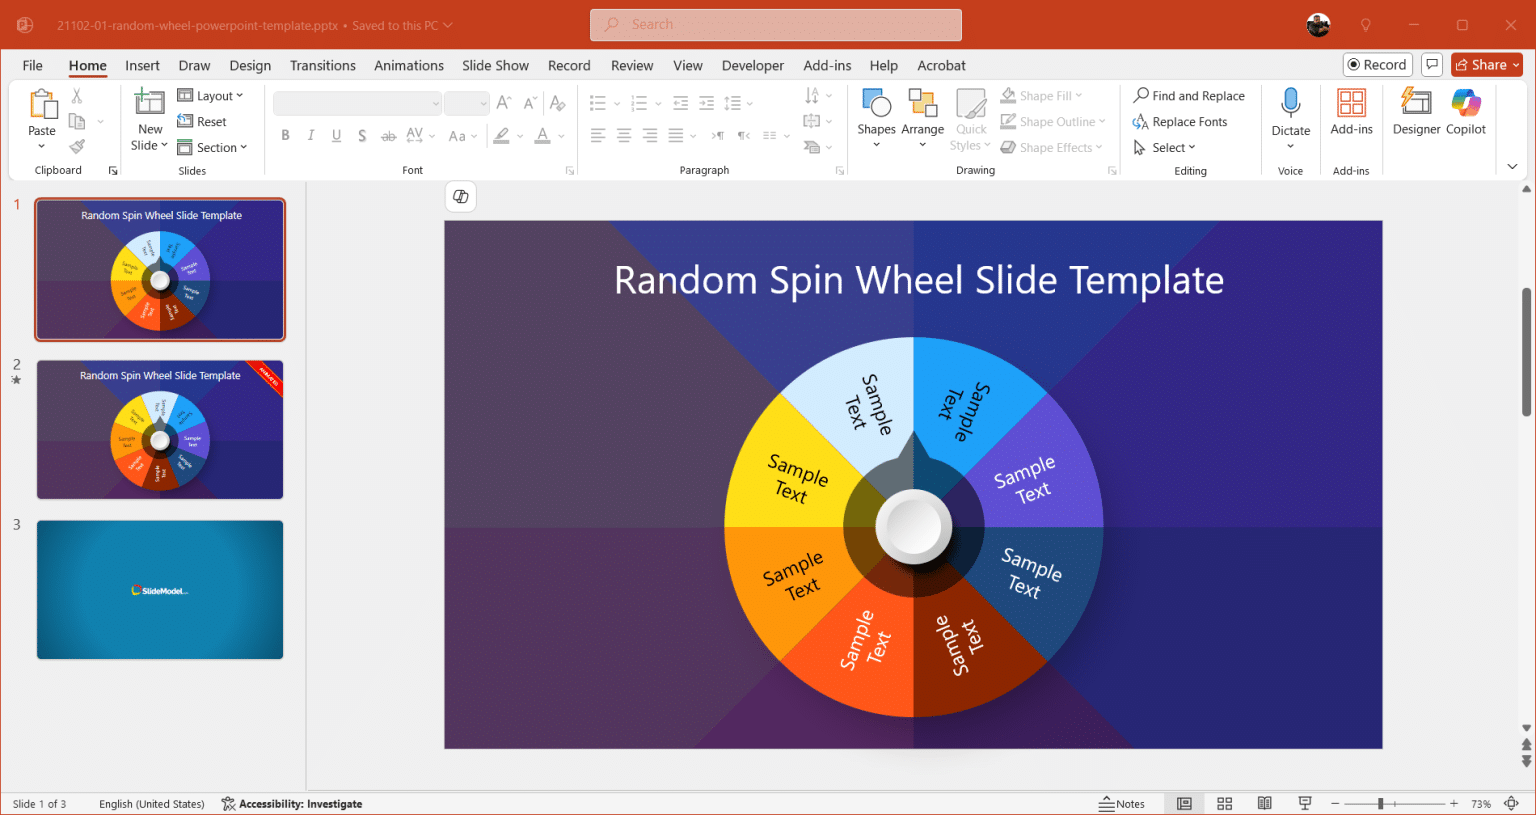This screenshot has height=815, width=1536.
Task: Toggle center text alignment
Action: [623, 135]
